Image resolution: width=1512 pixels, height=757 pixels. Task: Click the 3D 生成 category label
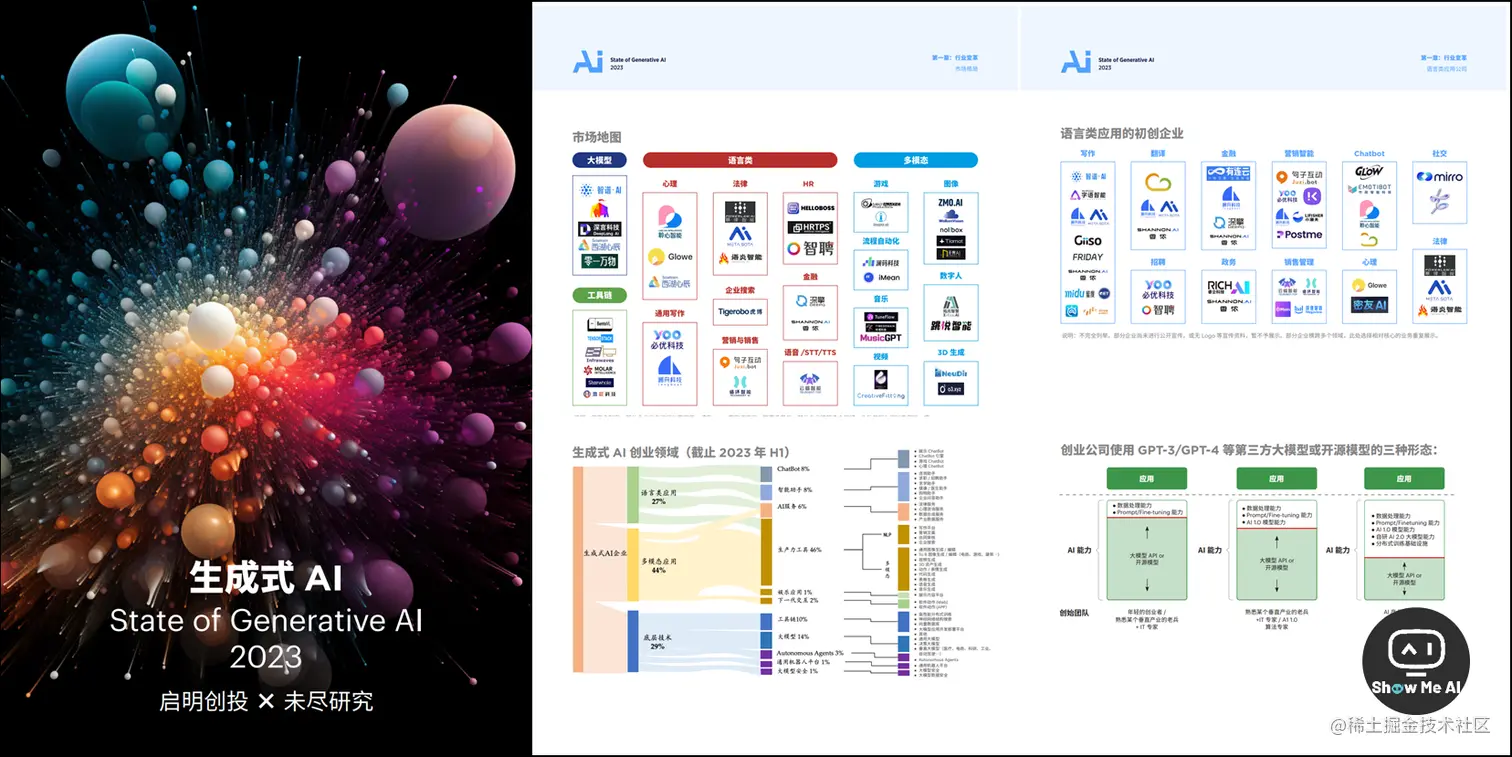[951, 353]
